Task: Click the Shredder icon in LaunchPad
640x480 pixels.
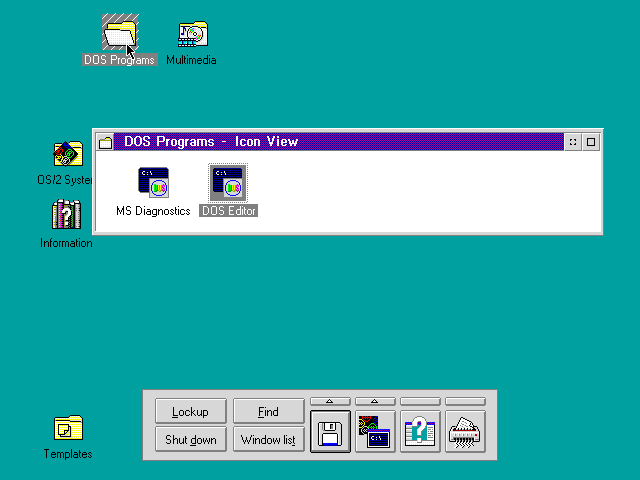Action: click(x=465, y=432)
